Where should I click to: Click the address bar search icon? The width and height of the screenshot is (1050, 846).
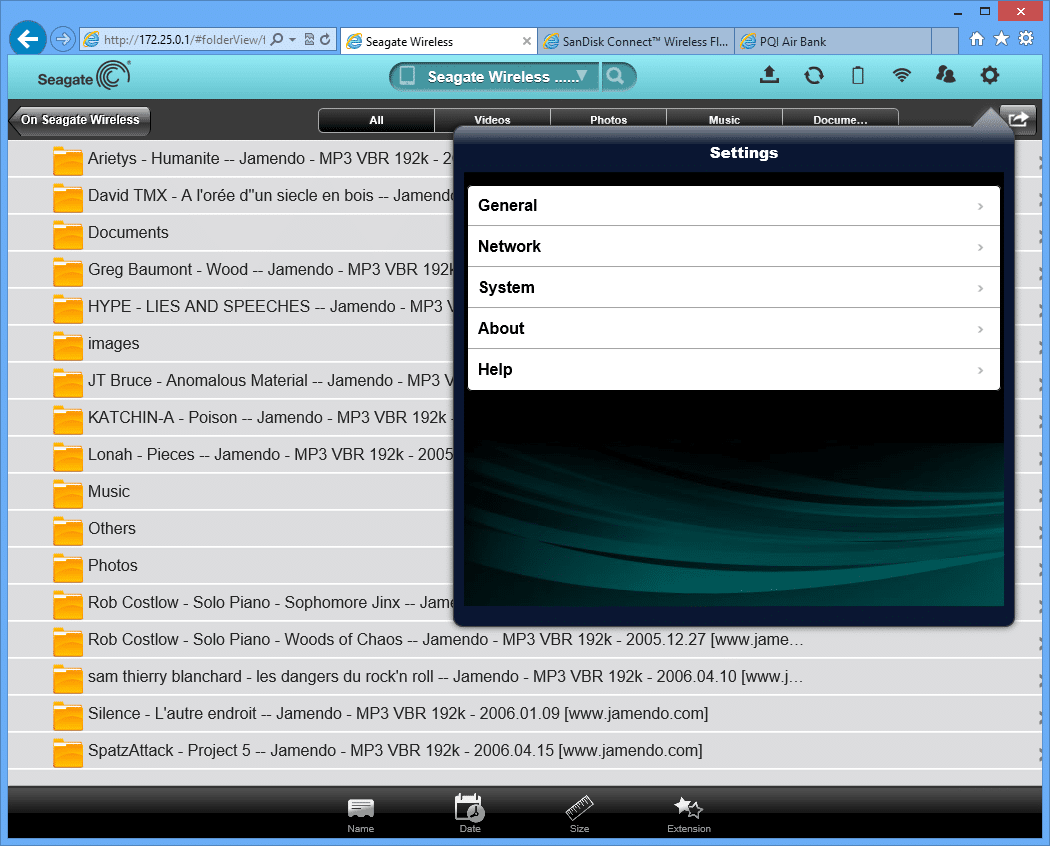pos(277,40)
